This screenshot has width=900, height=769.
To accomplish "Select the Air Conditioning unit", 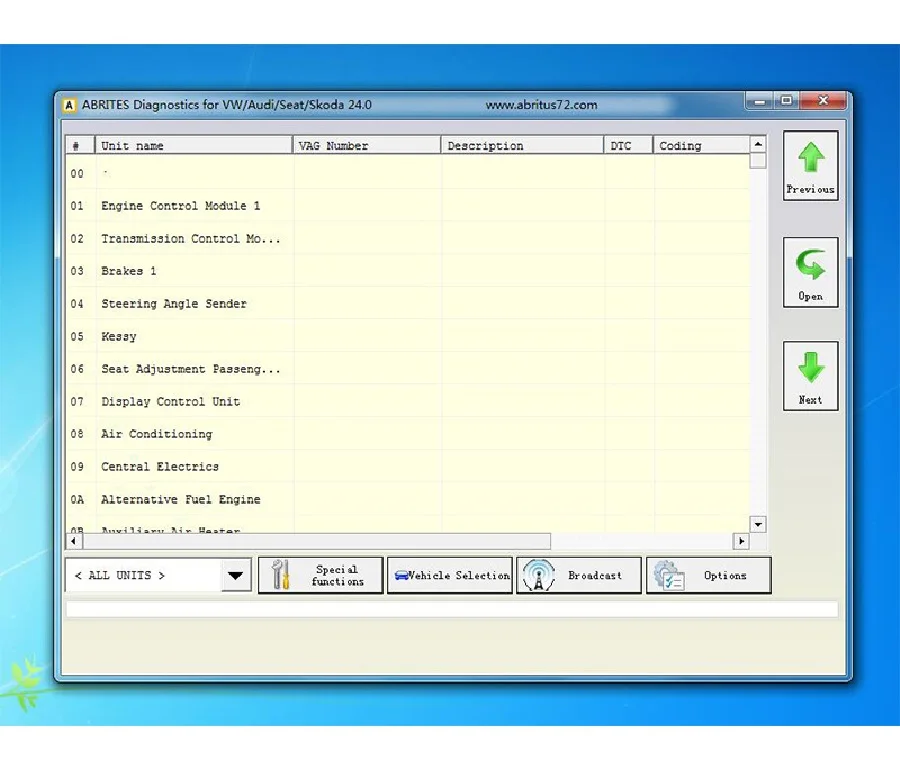I will click(x=408, y=434).
